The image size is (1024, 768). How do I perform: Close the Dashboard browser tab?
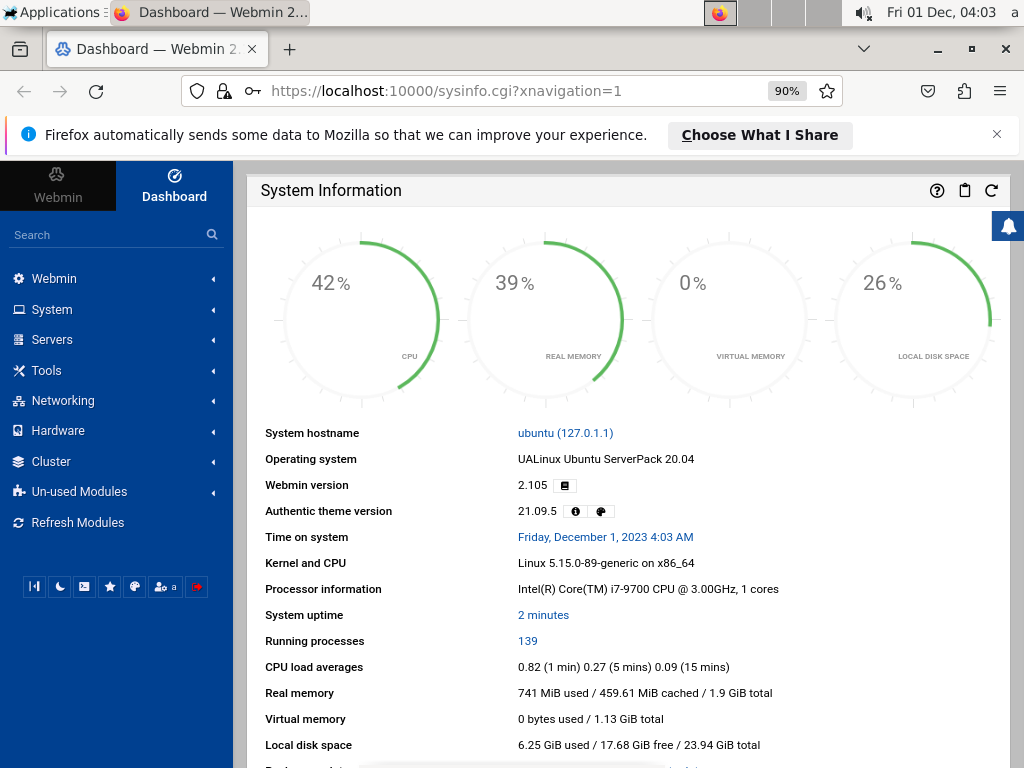(x=252, y=50)
